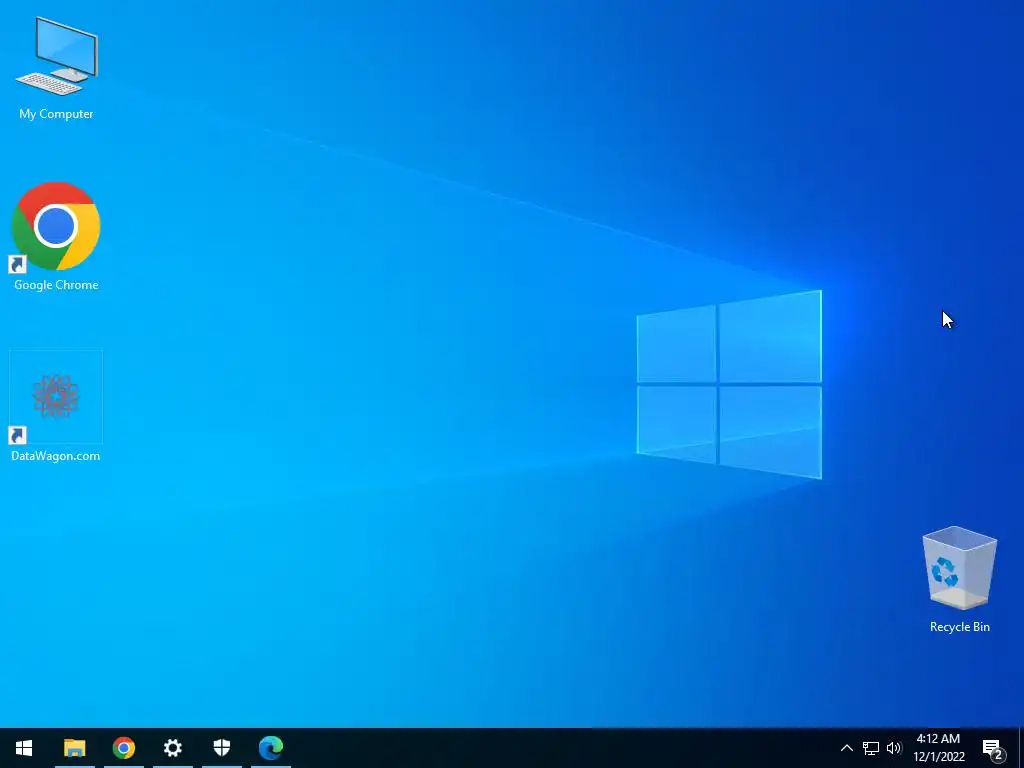The image size is (1024, 768).
Task: Open the Windows Start menu
Action: point(24,748)
